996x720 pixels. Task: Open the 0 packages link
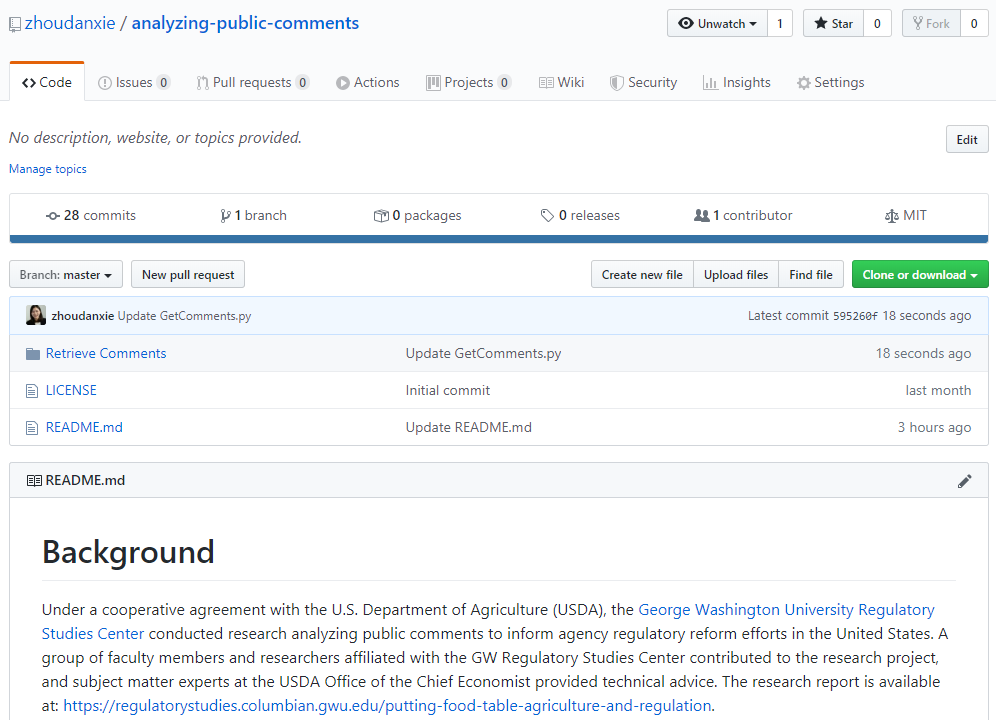pyautogui.click(x=417, y=216)
